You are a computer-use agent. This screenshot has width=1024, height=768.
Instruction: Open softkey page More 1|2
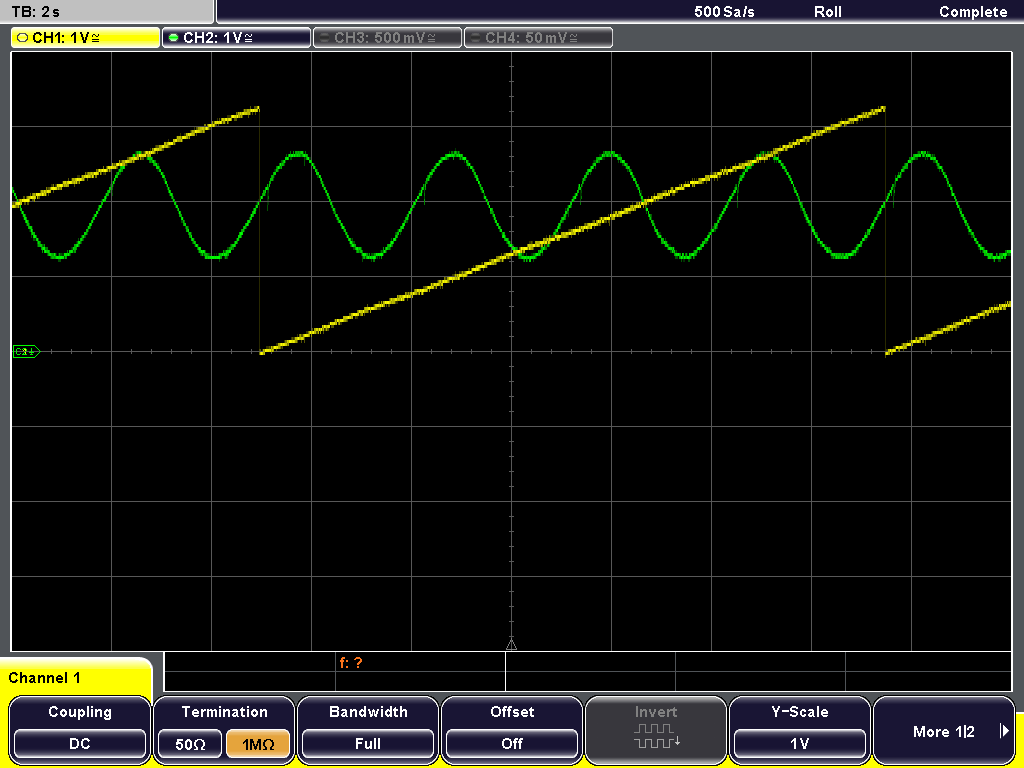pyautogui.click(x=944, y=731)
